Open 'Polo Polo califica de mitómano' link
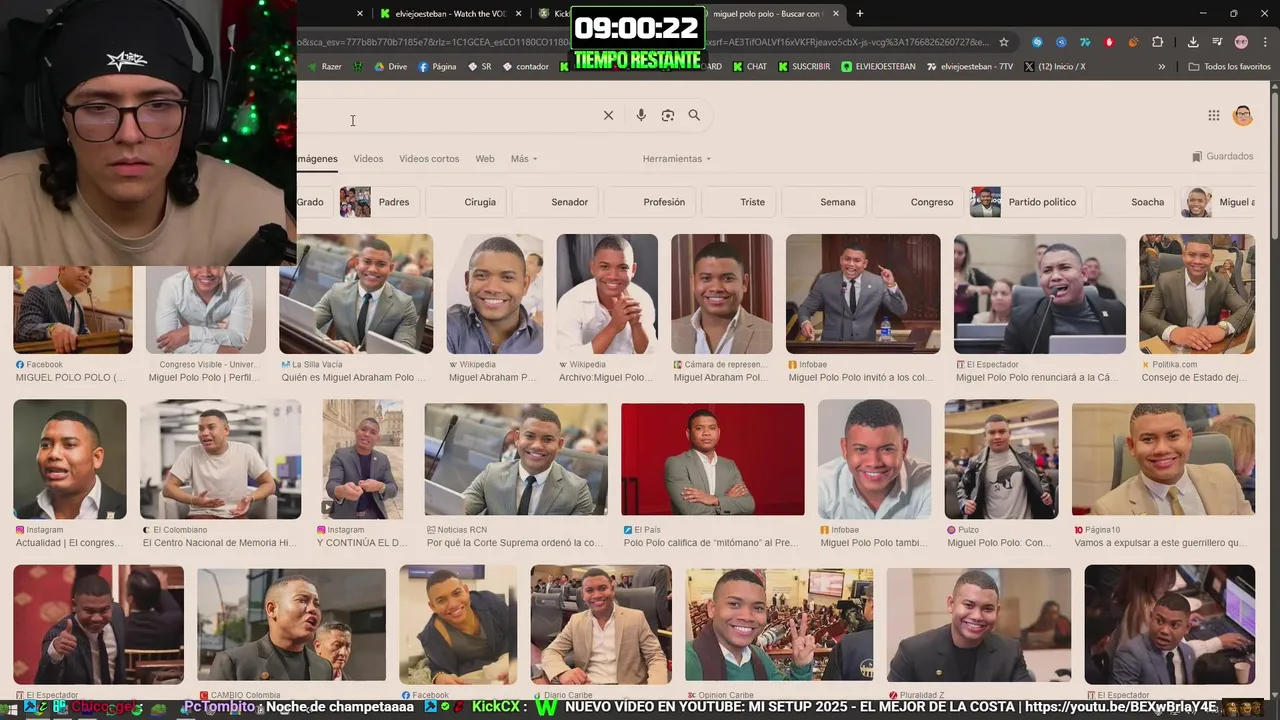This screenshot has width=1280, height=720. (x=712, y=543)
